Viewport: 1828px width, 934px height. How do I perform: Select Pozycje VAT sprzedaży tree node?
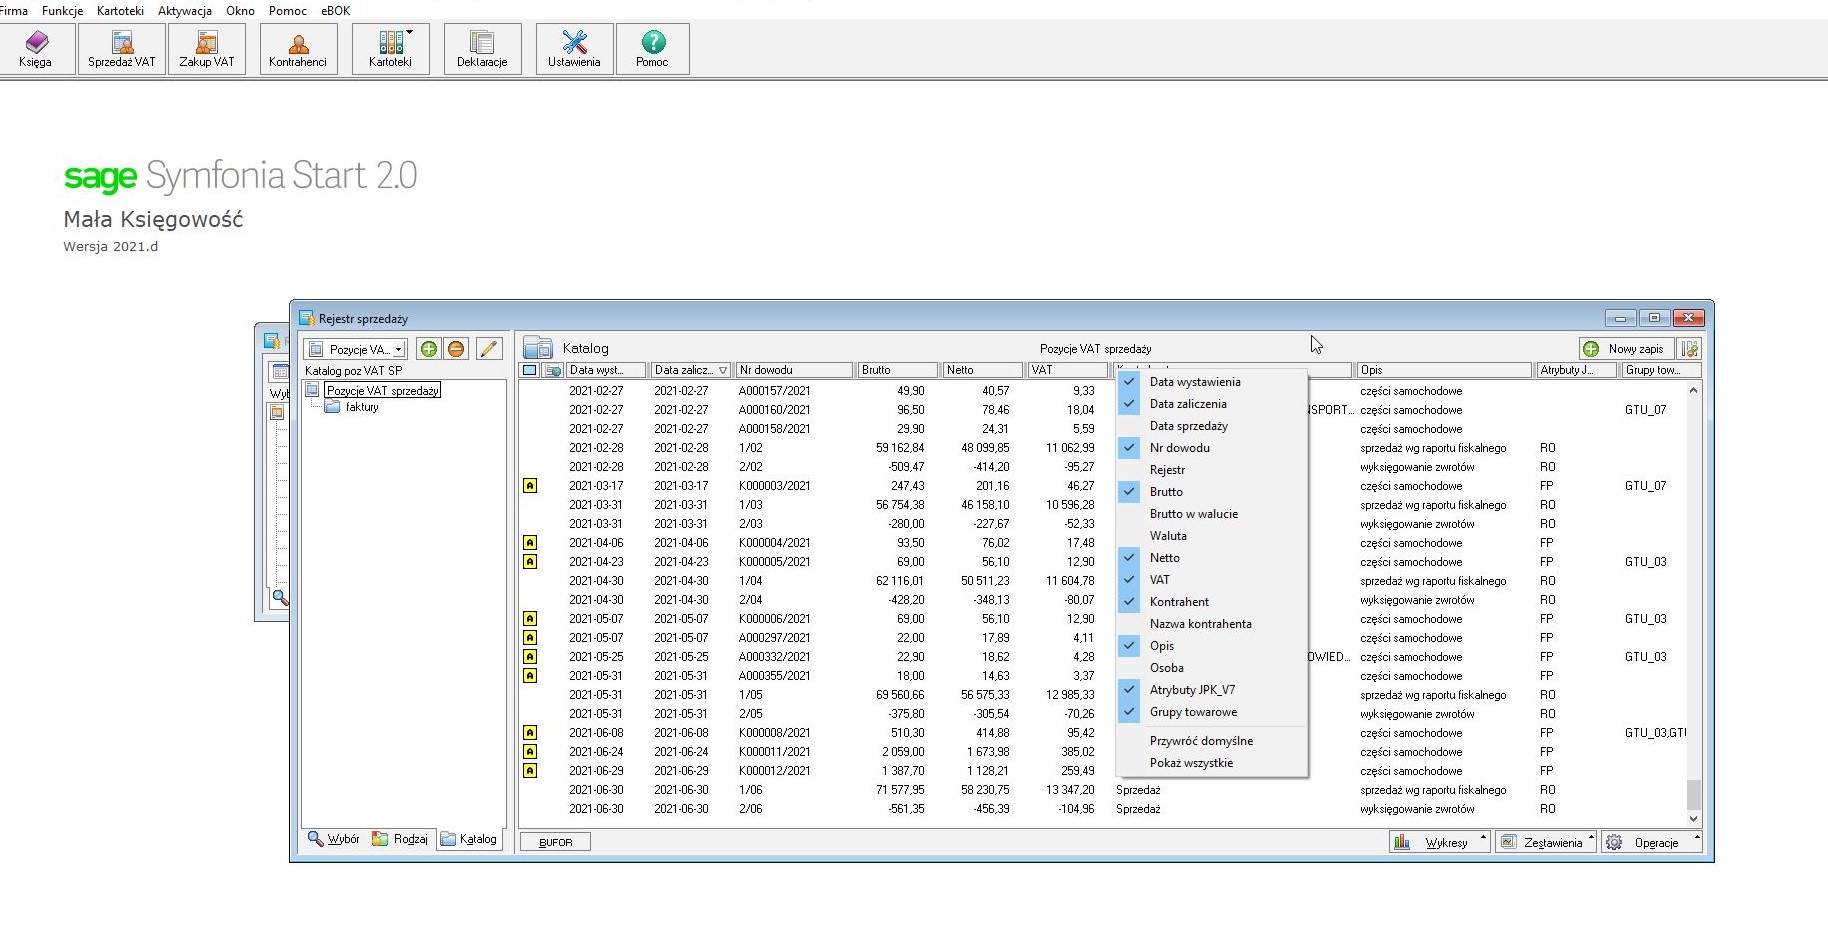point(383,391)
